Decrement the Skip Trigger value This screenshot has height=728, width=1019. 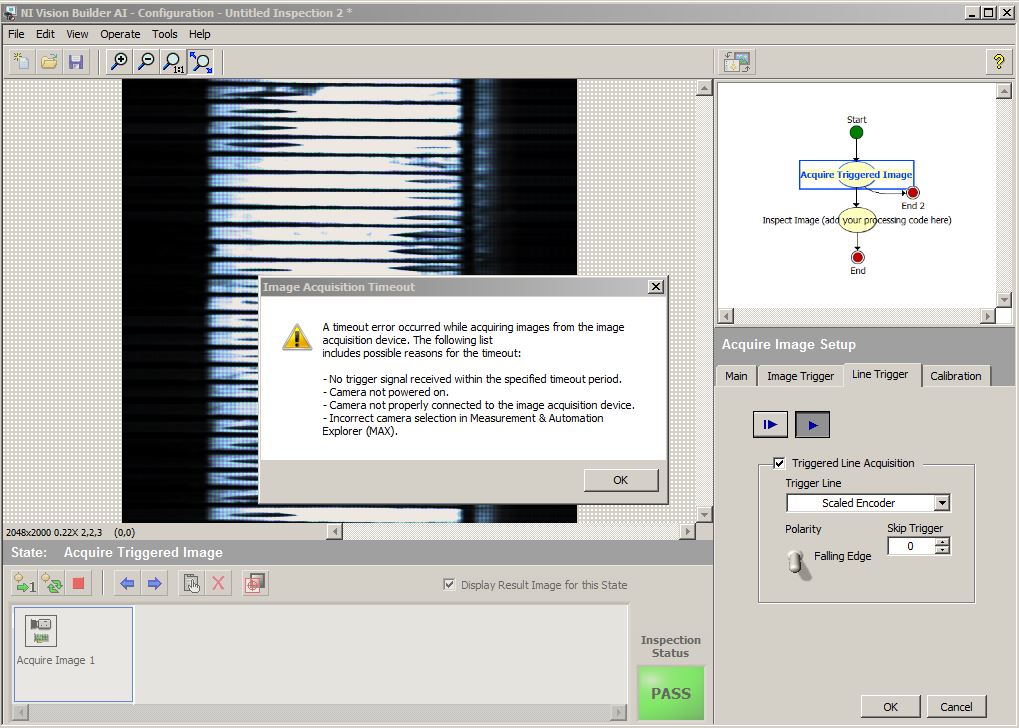[942, 550]
